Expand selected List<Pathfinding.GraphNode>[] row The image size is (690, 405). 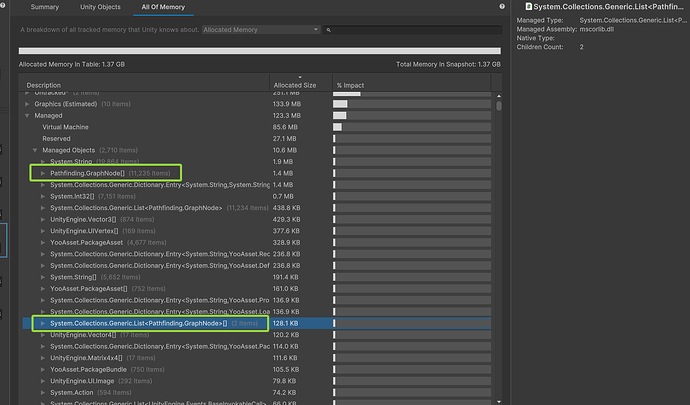(x=43, y=324)
